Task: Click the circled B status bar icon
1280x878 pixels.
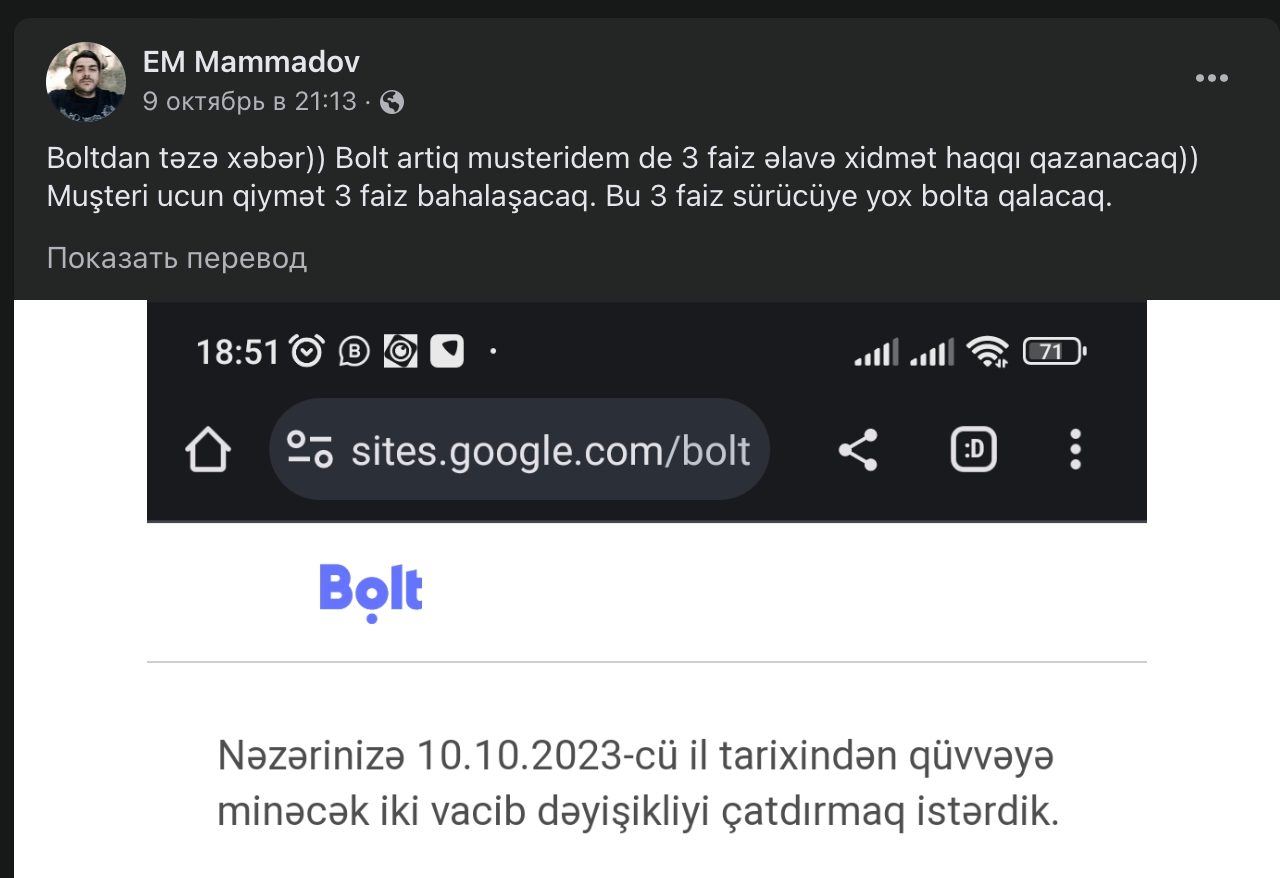Action: pos(354,351)
